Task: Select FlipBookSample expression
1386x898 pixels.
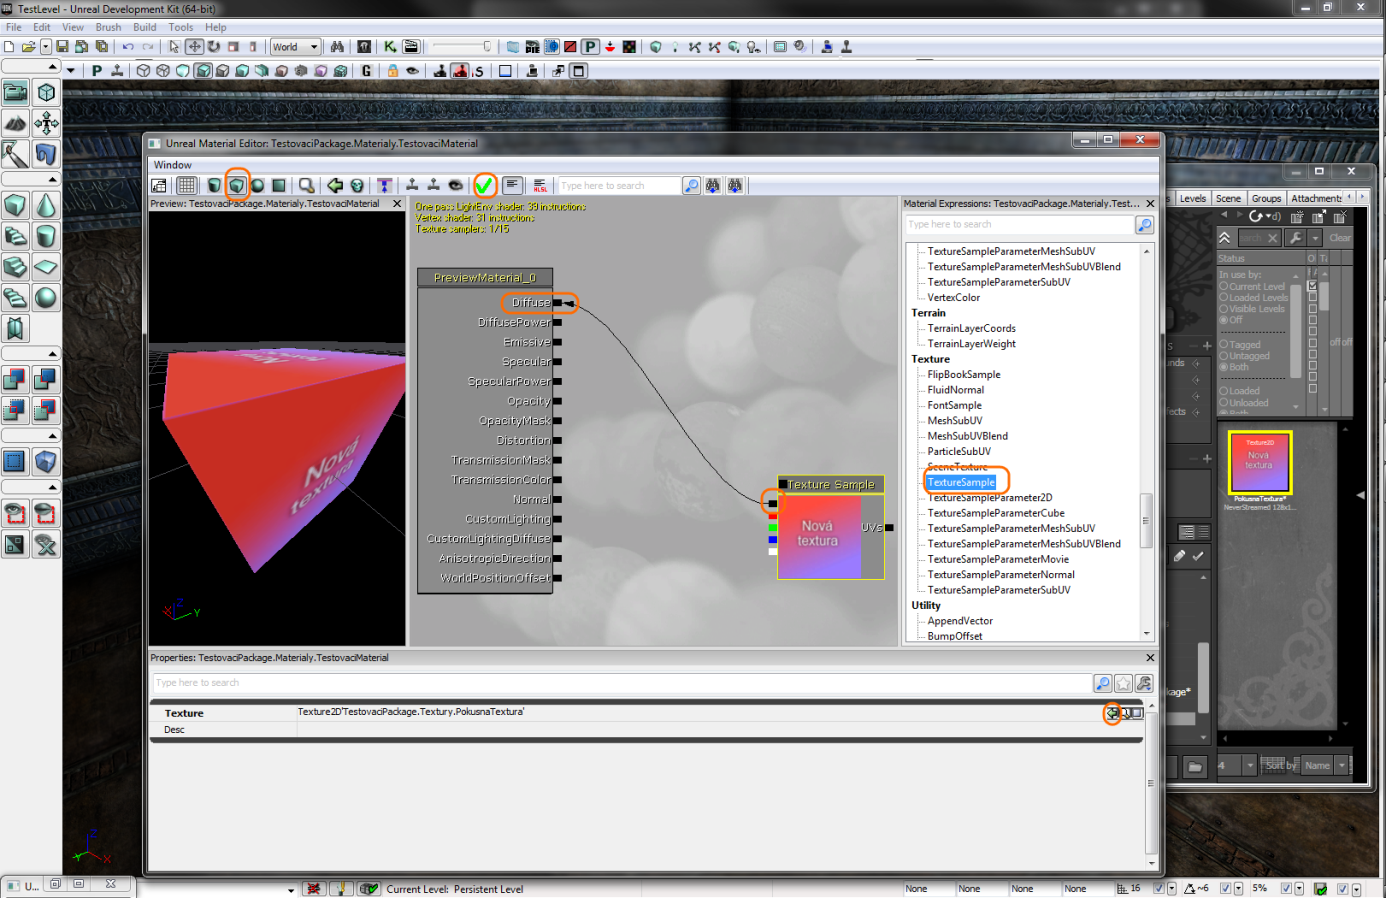Action: click(964, 374)
